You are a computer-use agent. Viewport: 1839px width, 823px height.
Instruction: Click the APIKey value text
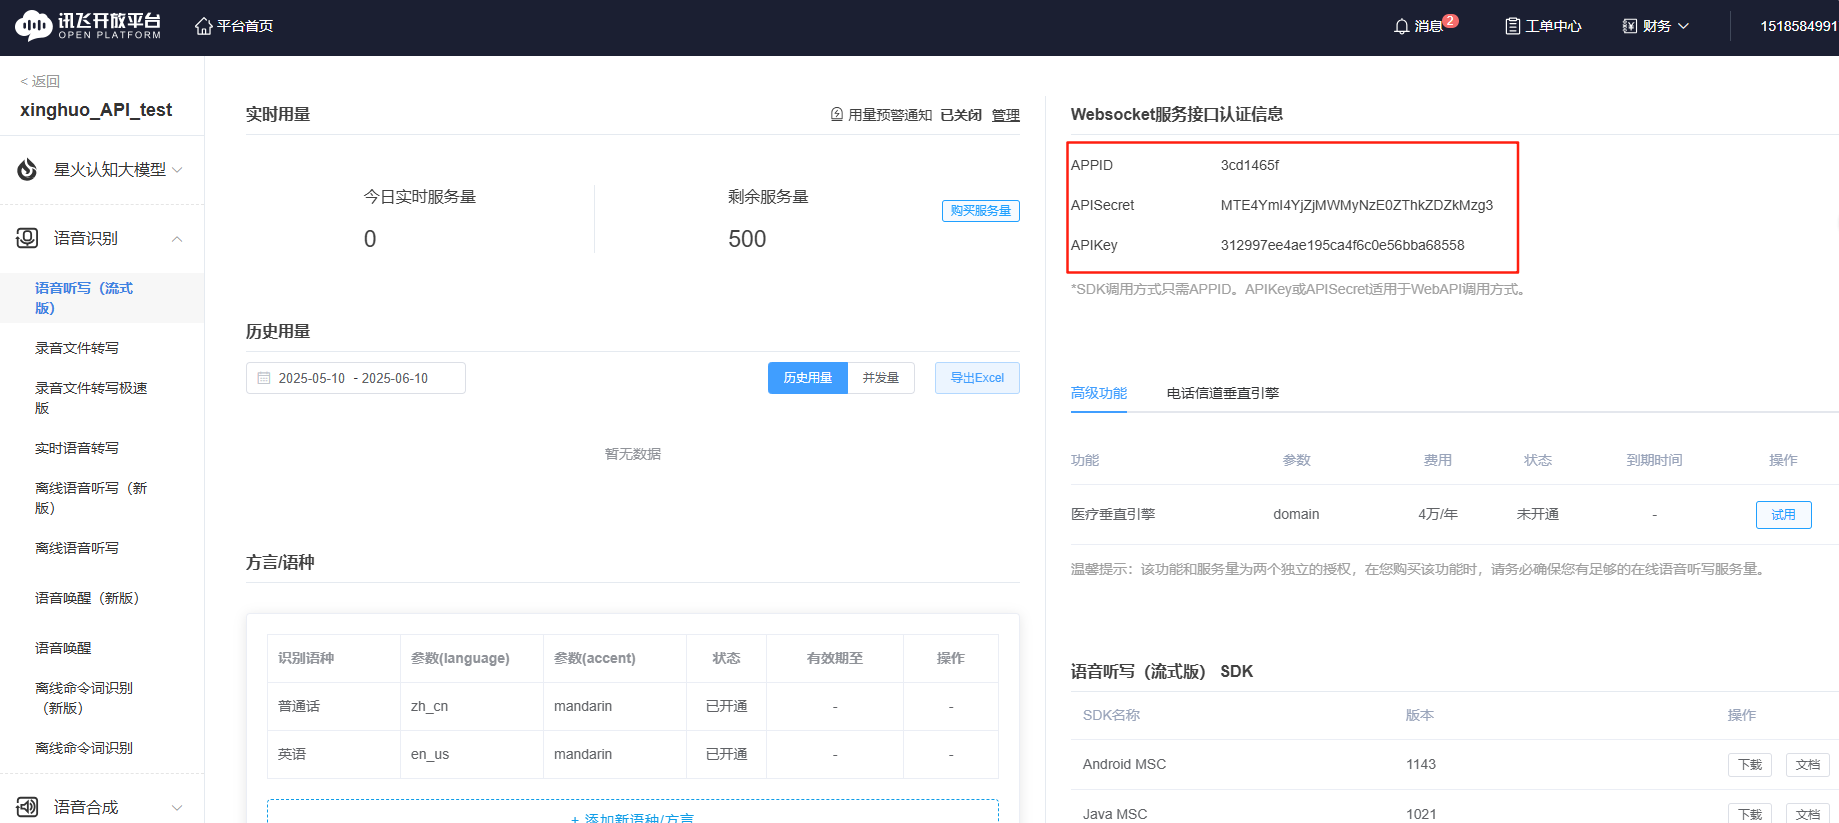(x=1342, y=245)
